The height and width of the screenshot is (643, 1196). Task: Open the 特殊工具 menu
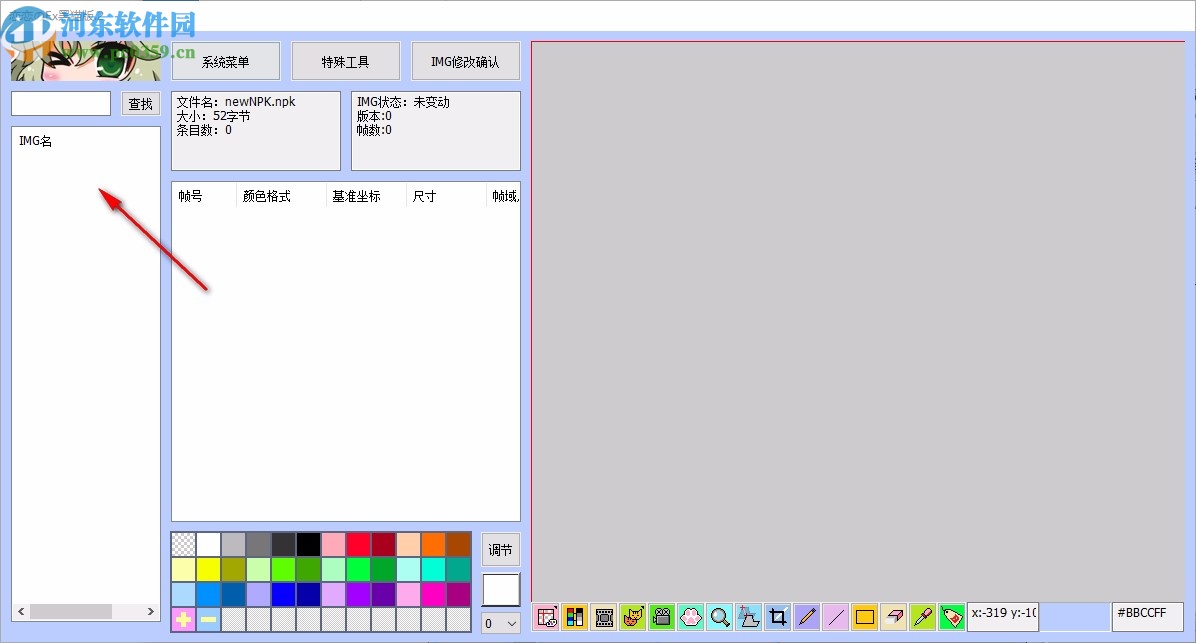[x=345, y=61]
